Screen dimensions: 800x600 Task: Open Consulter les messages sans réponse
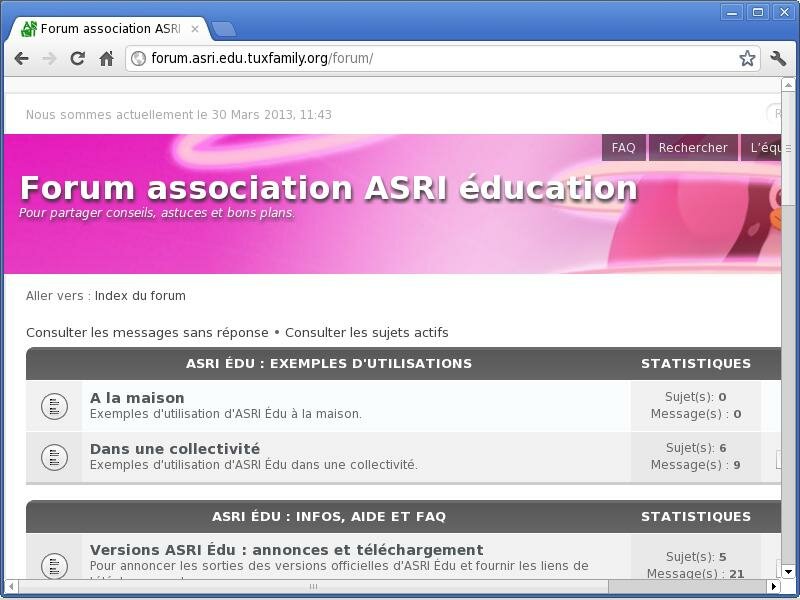tap(147, 333)
